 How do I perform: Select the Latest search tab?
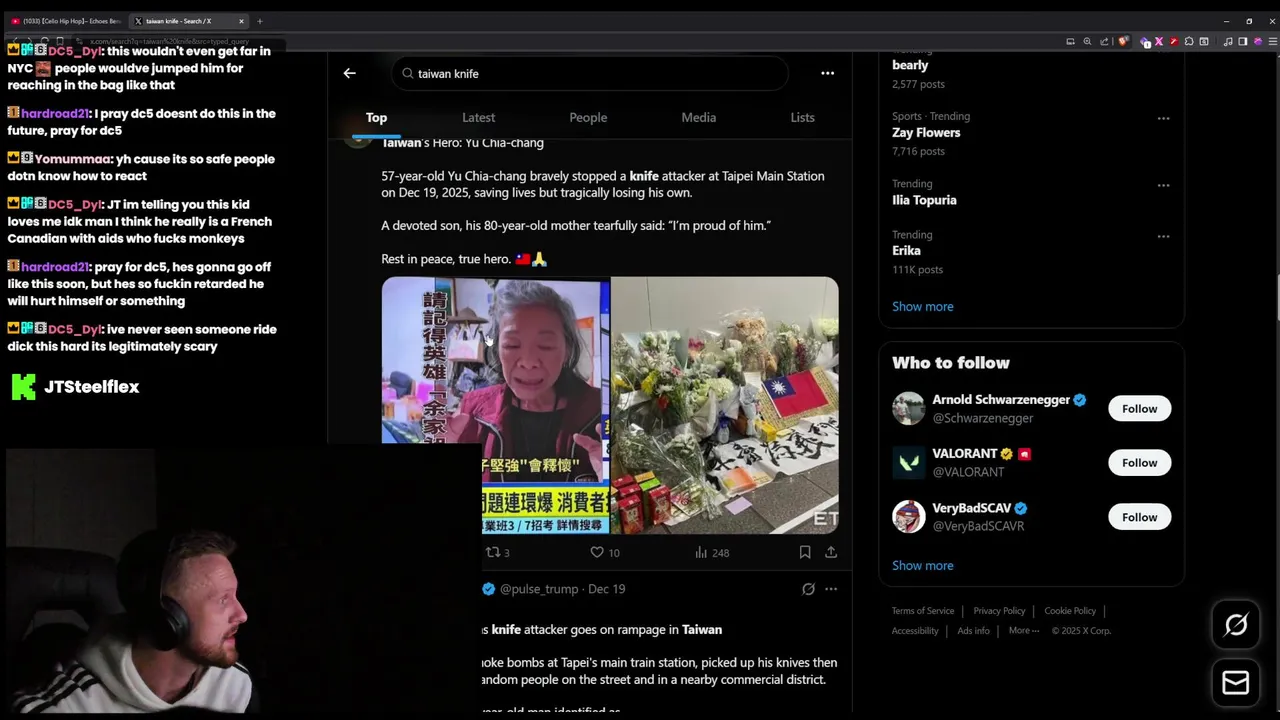click(478, 117)
